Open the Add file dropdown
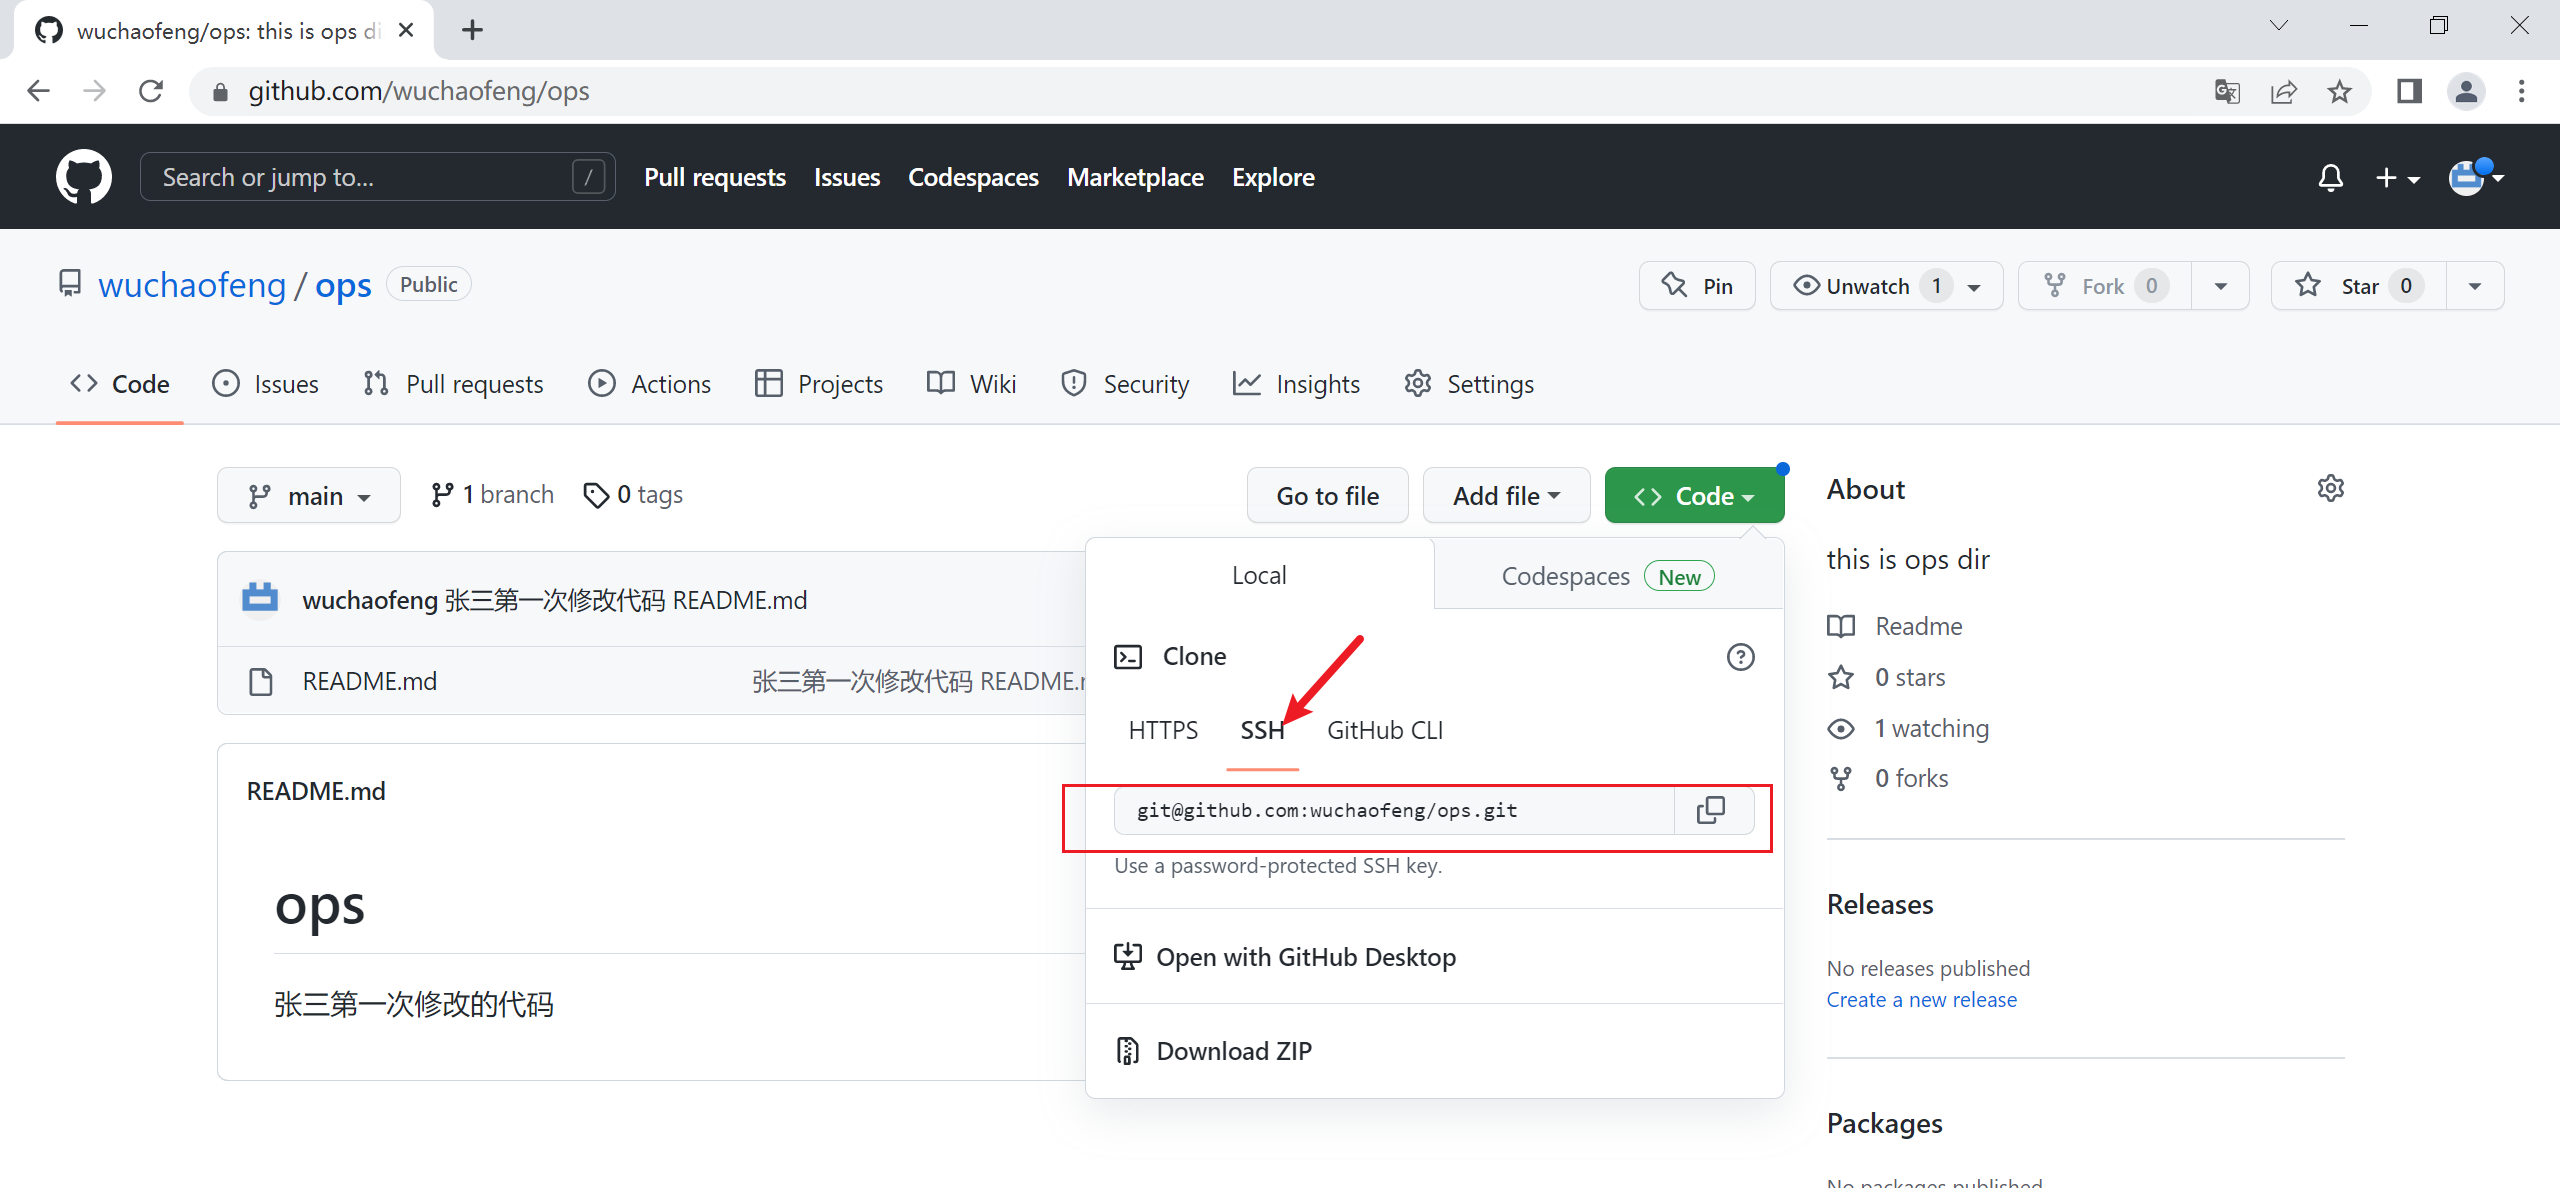This screenshot has height=1188, width=2560. [x=1506, y=495]
